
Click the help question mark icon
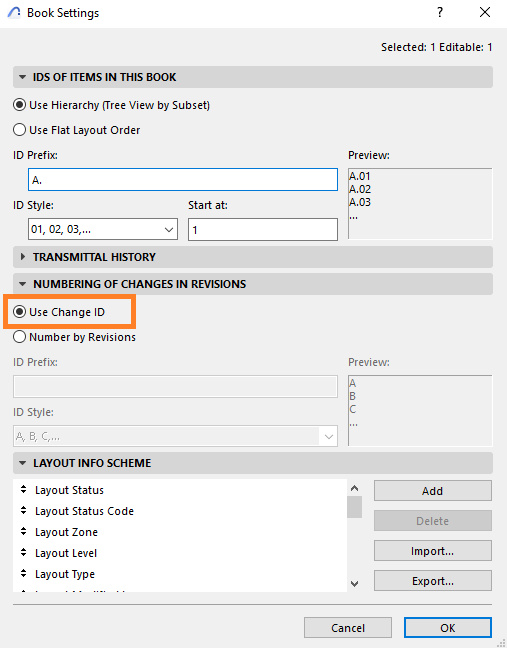click(x=440, y=12)
